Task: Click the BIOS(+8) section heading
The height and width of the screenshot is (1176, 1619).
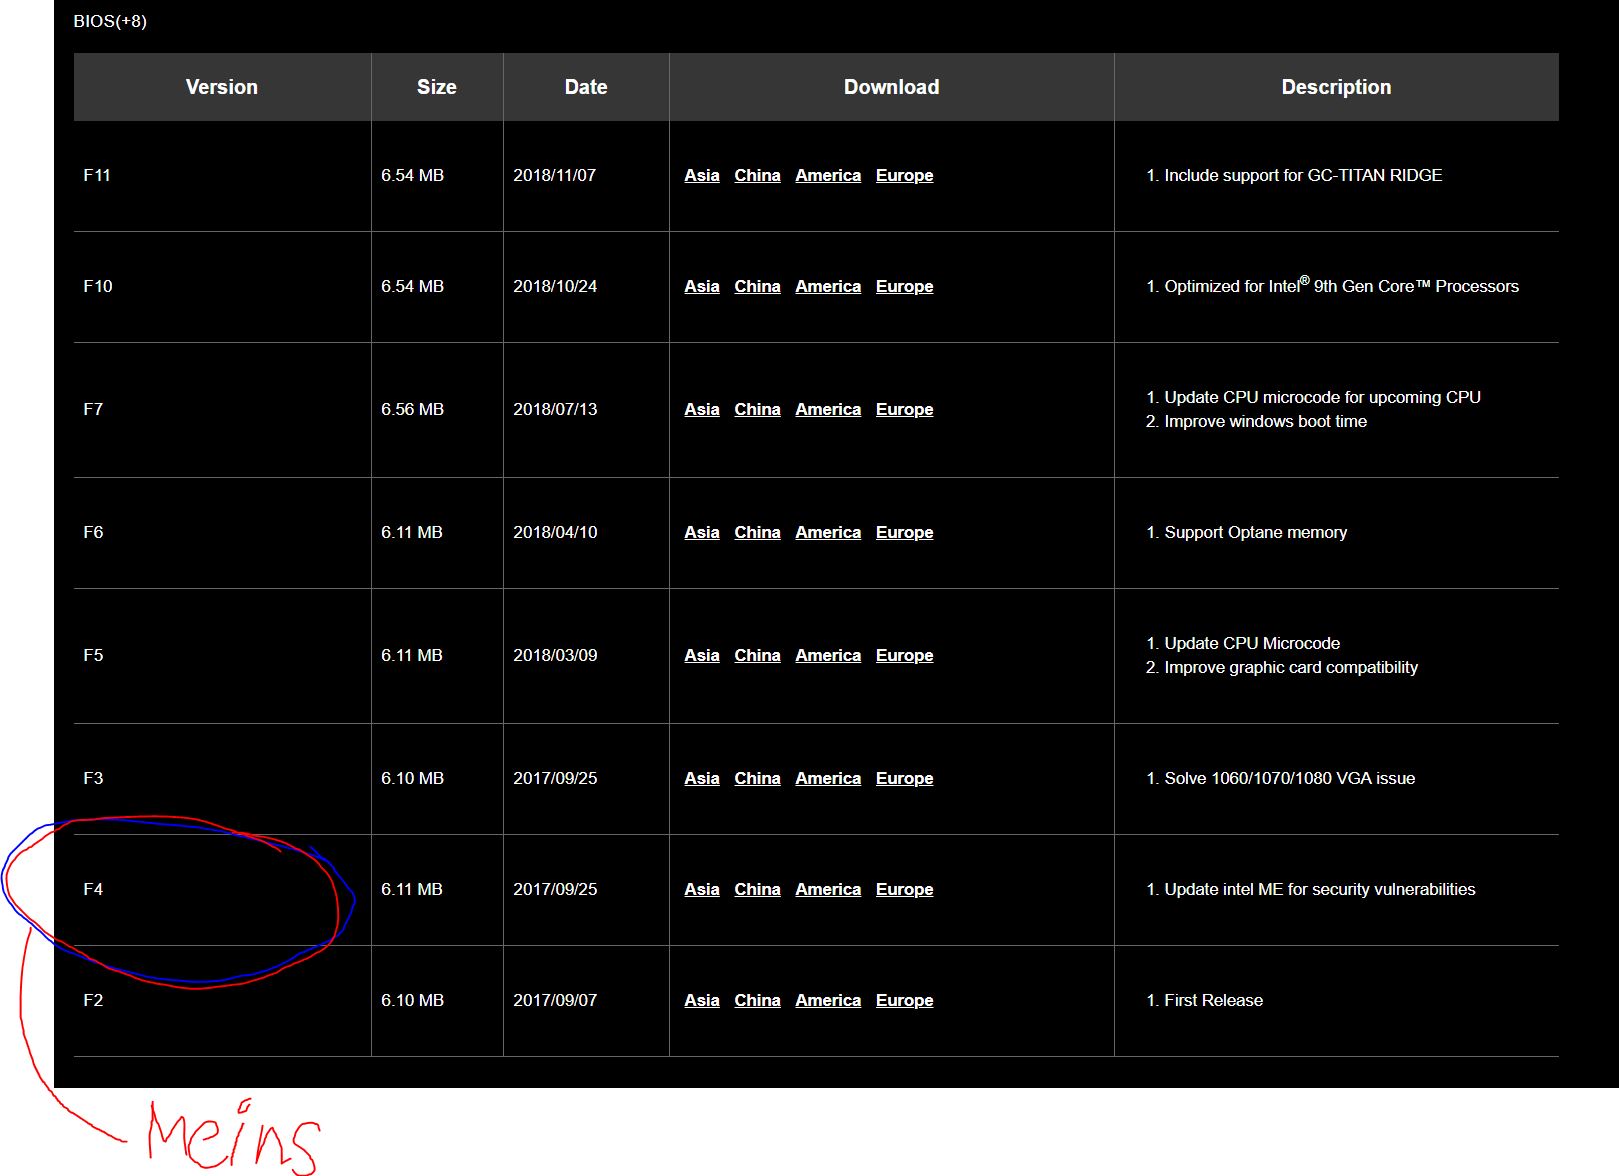Action: [110, 21]
